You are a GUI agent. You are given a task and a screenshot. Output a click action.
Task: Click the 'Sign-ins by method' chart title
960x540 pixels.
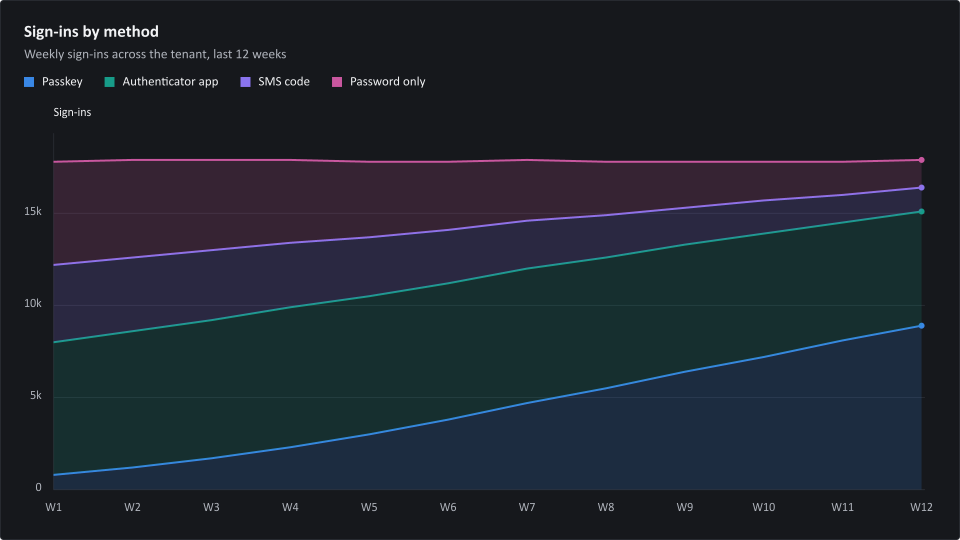coord(91,32)
